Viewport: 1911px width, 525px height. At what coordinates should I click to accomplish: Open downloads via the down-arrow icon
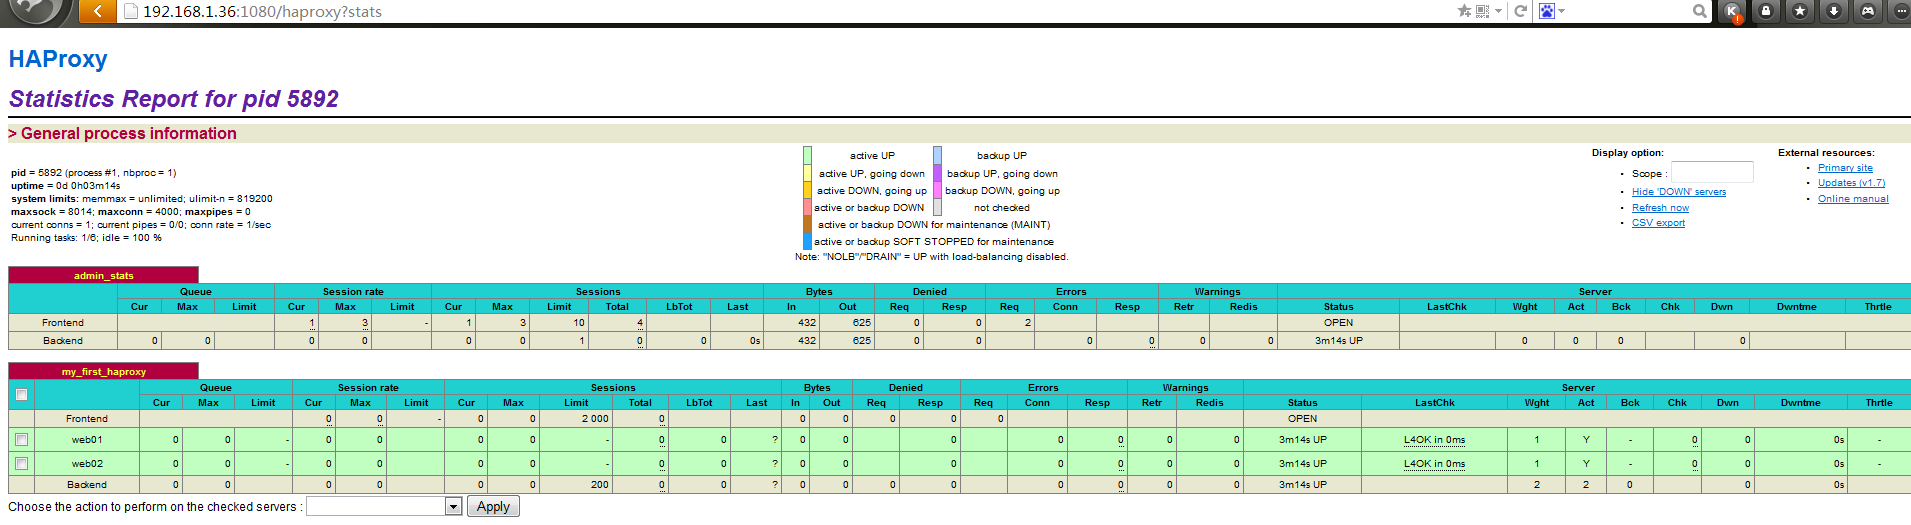(1834, 11)
